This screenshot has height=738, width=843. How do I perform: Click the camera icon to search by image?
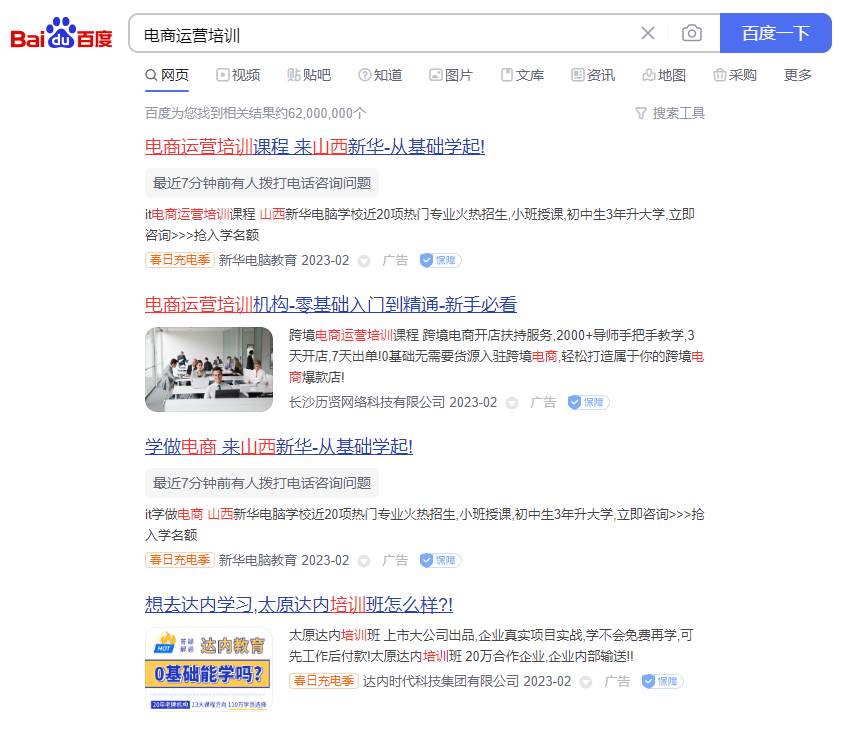691,33
